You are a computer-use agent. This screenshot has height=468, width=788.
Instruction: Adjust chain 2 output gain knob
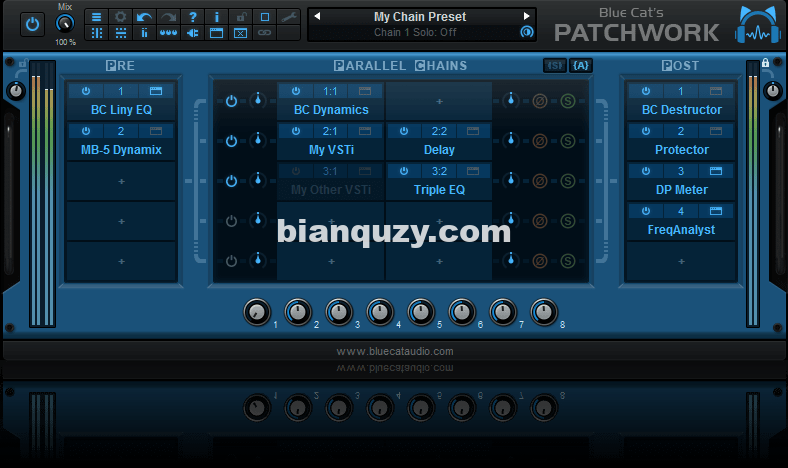511,140
